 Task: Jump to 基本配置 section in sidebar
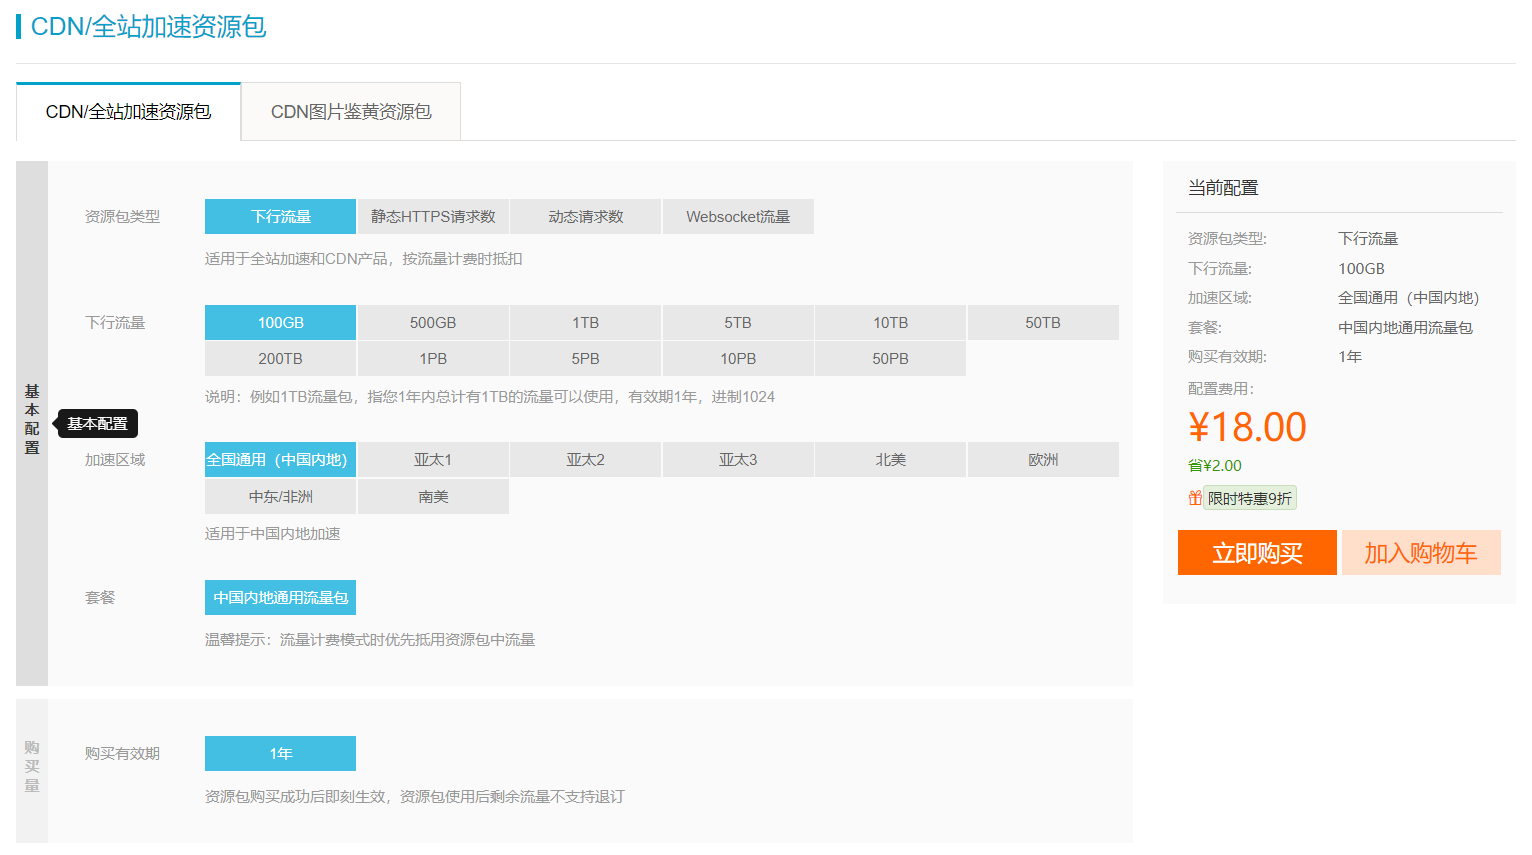(x=32, y=419)
